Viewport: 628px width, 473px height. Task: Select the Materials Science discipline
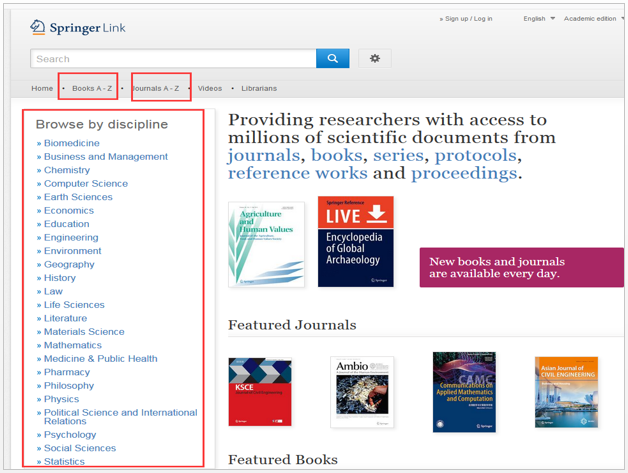pos(84,332)
